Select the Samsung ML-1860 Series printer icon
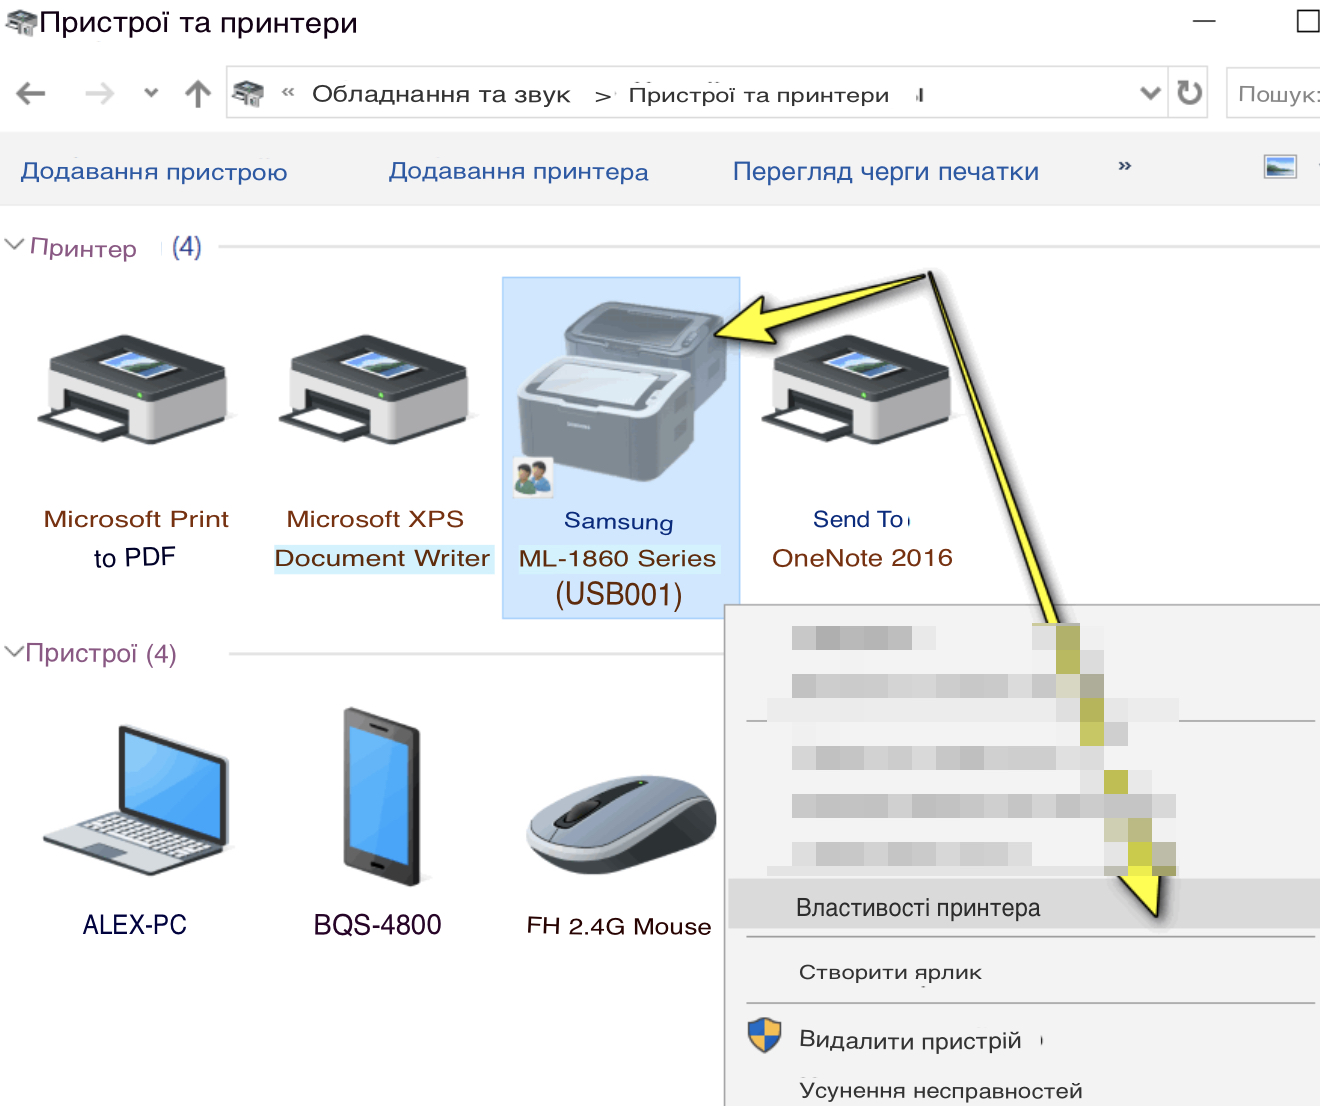This screenshot has height=1106, width=1320. point(620,392)
